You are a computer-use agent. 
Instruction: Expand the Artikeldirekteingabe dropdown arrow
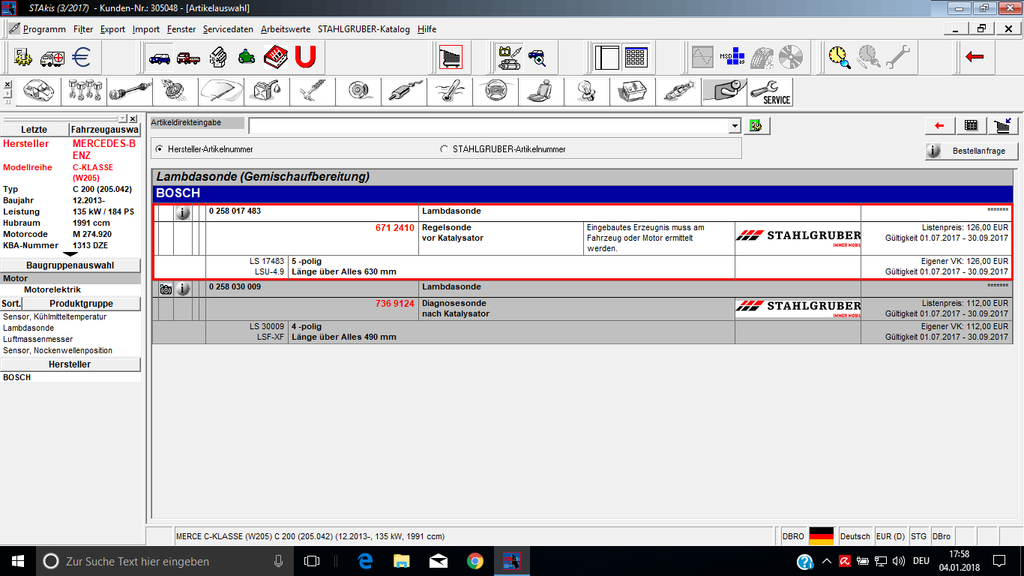point(735,125)
